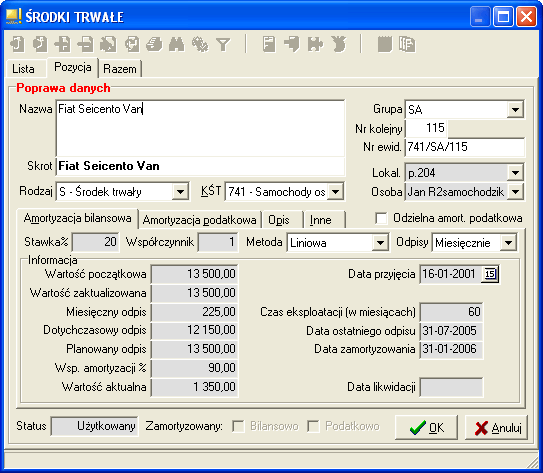The image size is (543, 473).
Task: Click the add record (plus page) toolbar icon
Action: (x=63, y=44)
